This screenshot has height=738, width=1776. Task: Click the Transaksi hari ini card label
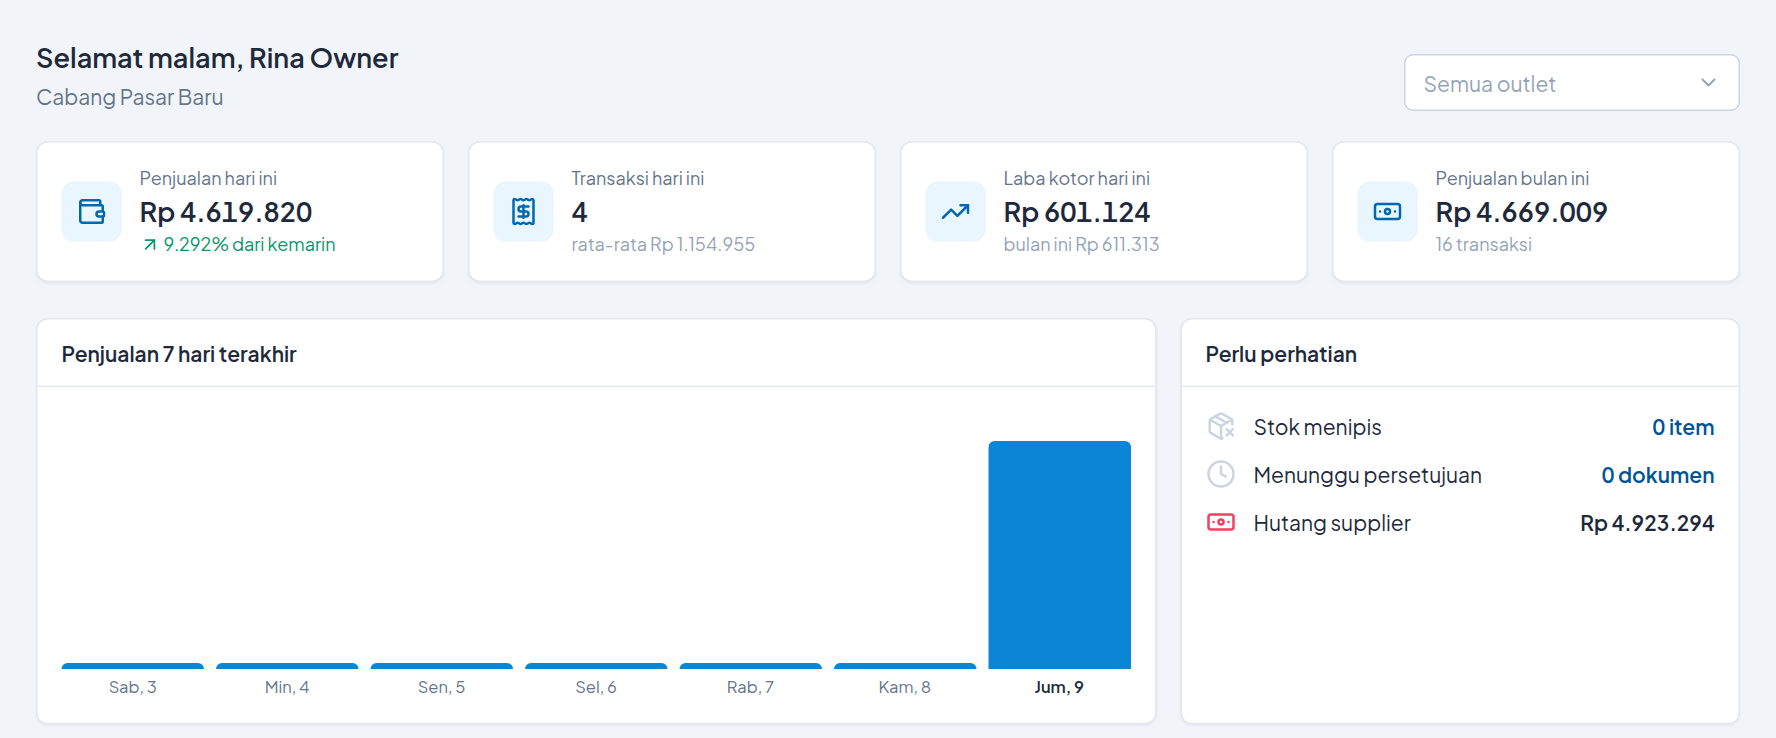(x=638, y=178)
